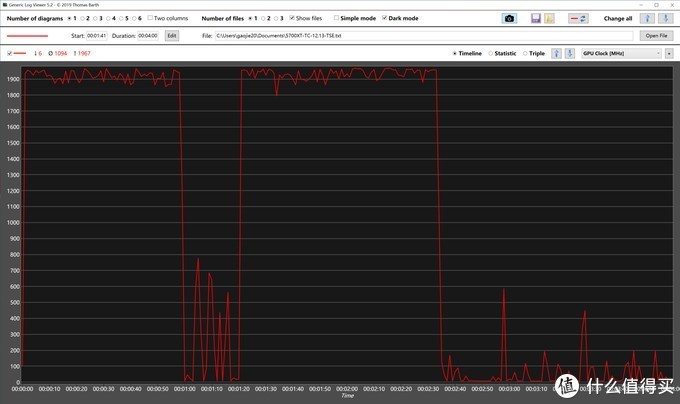680x404 pixels.
Task: Click the 00:00:00 time axis label
Action: [22, 389]
